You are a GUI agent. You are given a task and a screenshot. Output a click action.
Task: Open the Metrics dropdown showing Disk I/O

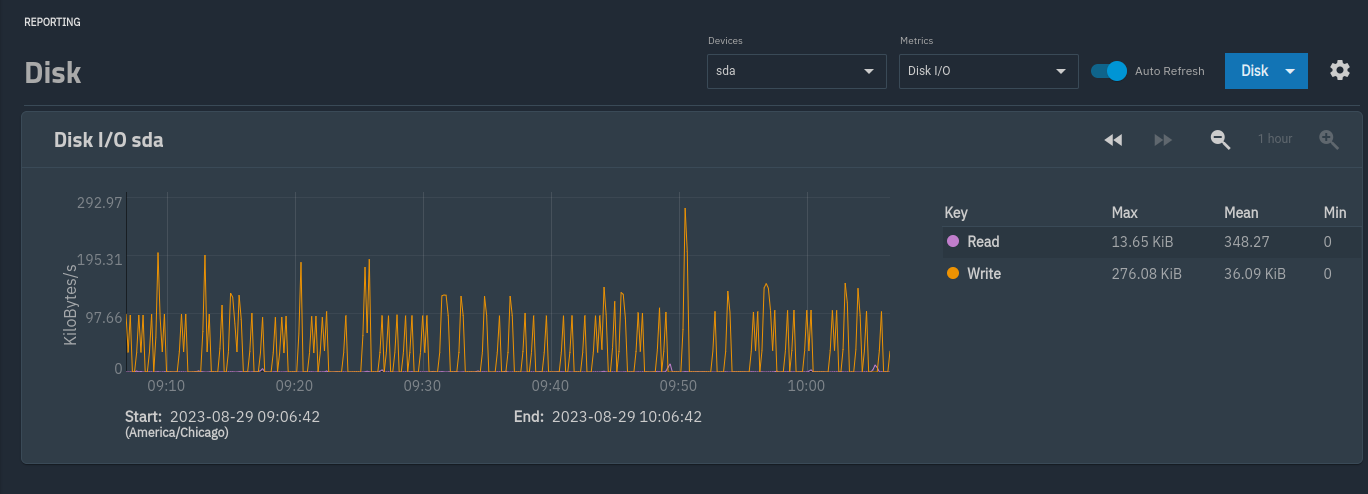(x=988, y=72)
